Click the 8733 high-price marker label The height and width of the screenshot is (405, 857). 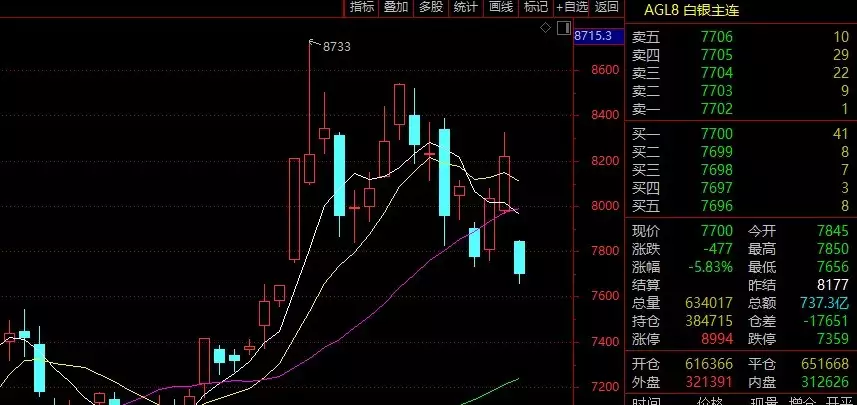(x=337, y=47)
